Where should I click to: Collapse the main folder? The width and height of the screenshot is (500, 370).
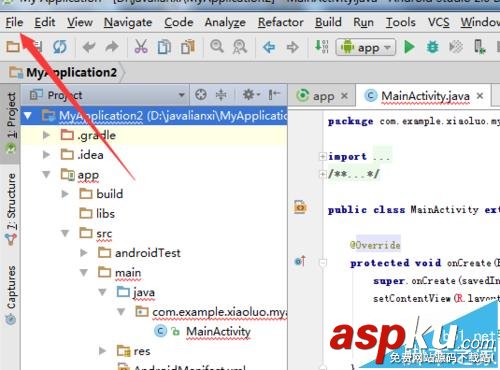tap(84, 273)
